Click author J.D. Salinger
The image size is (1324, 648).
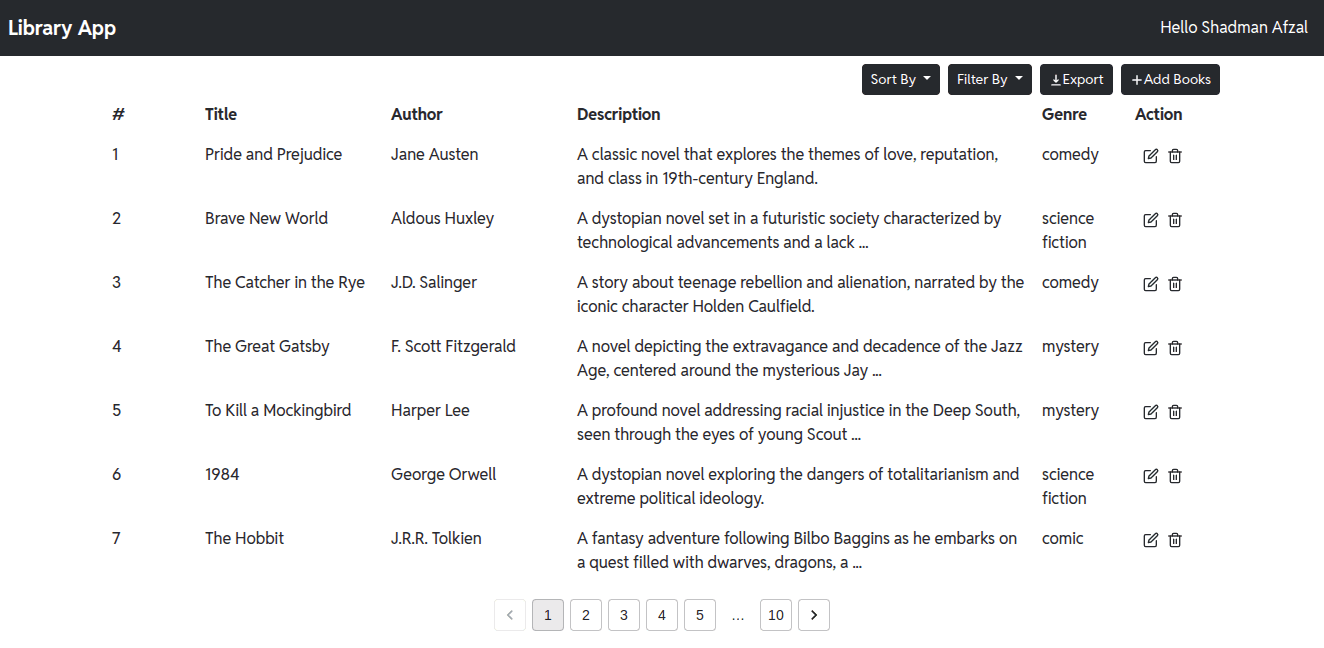pyautogui.click(x=434, y=282)
